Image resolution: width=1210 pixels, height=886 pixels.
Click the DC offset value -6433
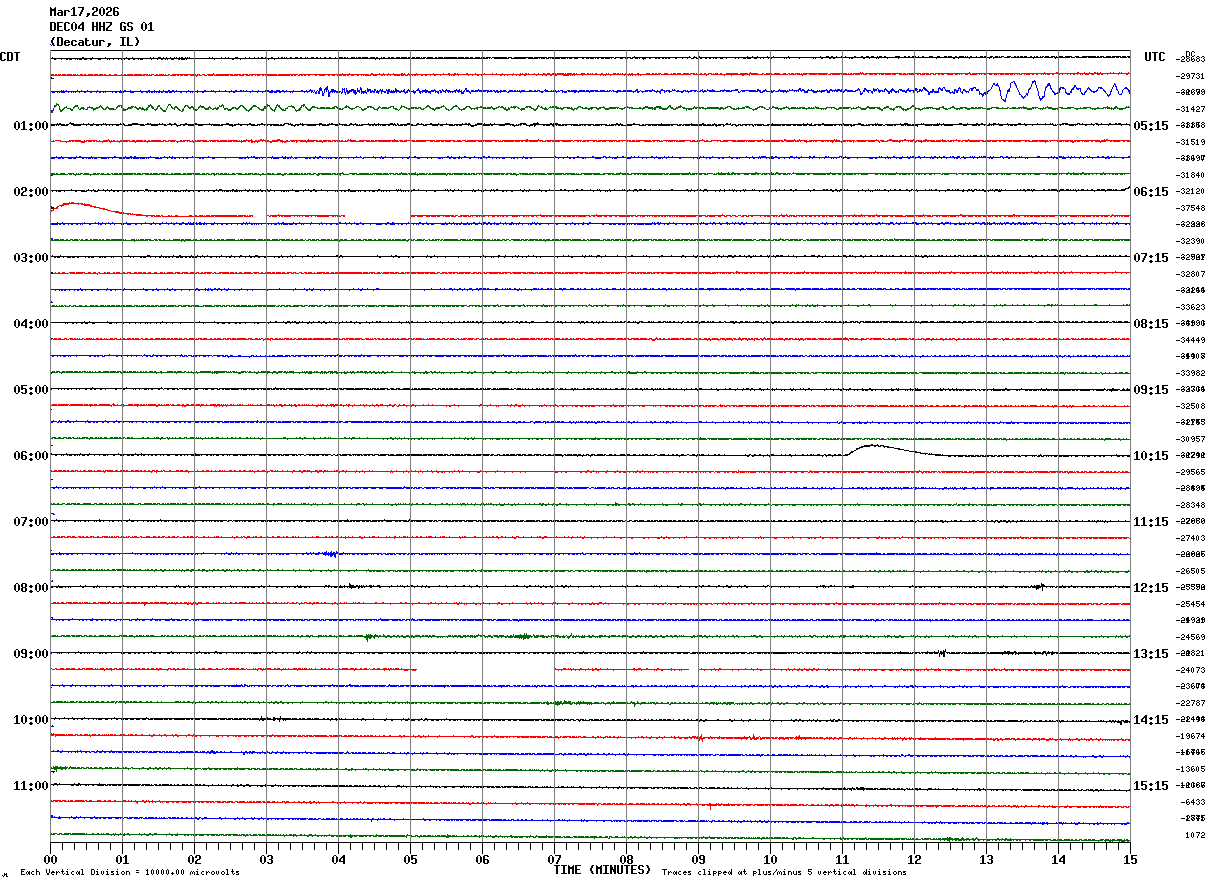(1193, 802)
